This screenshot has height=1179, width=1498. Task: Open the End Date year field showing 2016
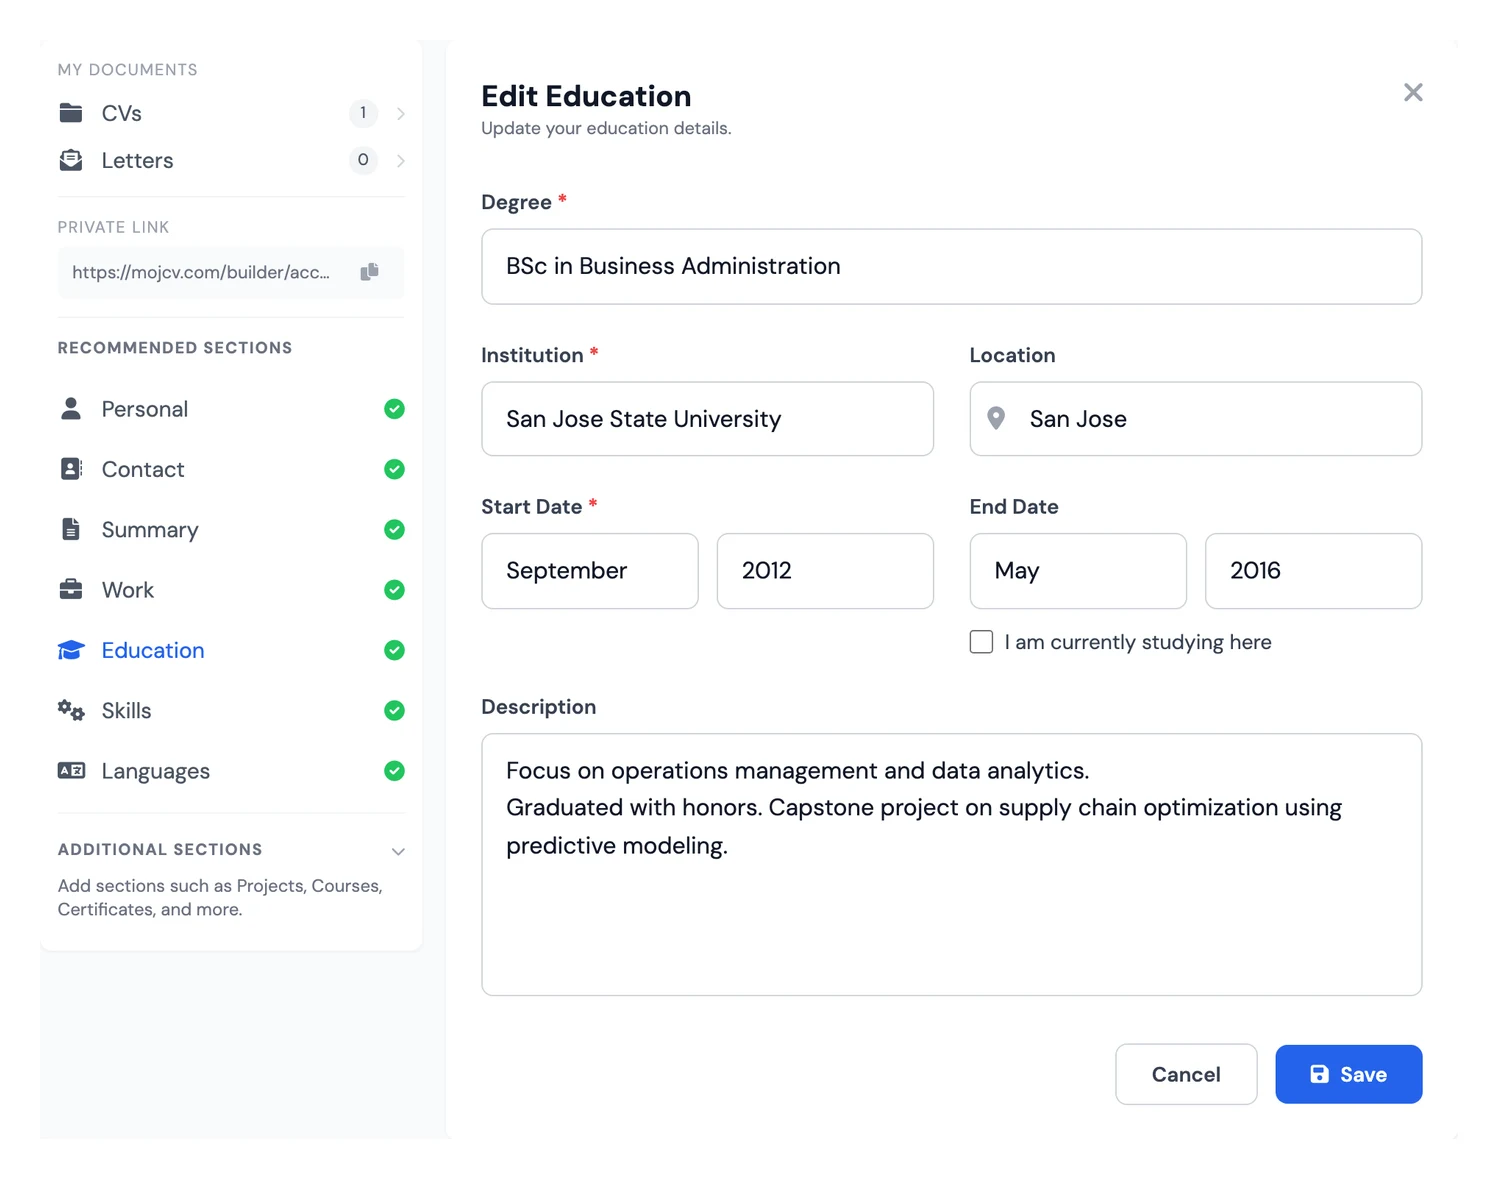click(x=1314, y=571)
